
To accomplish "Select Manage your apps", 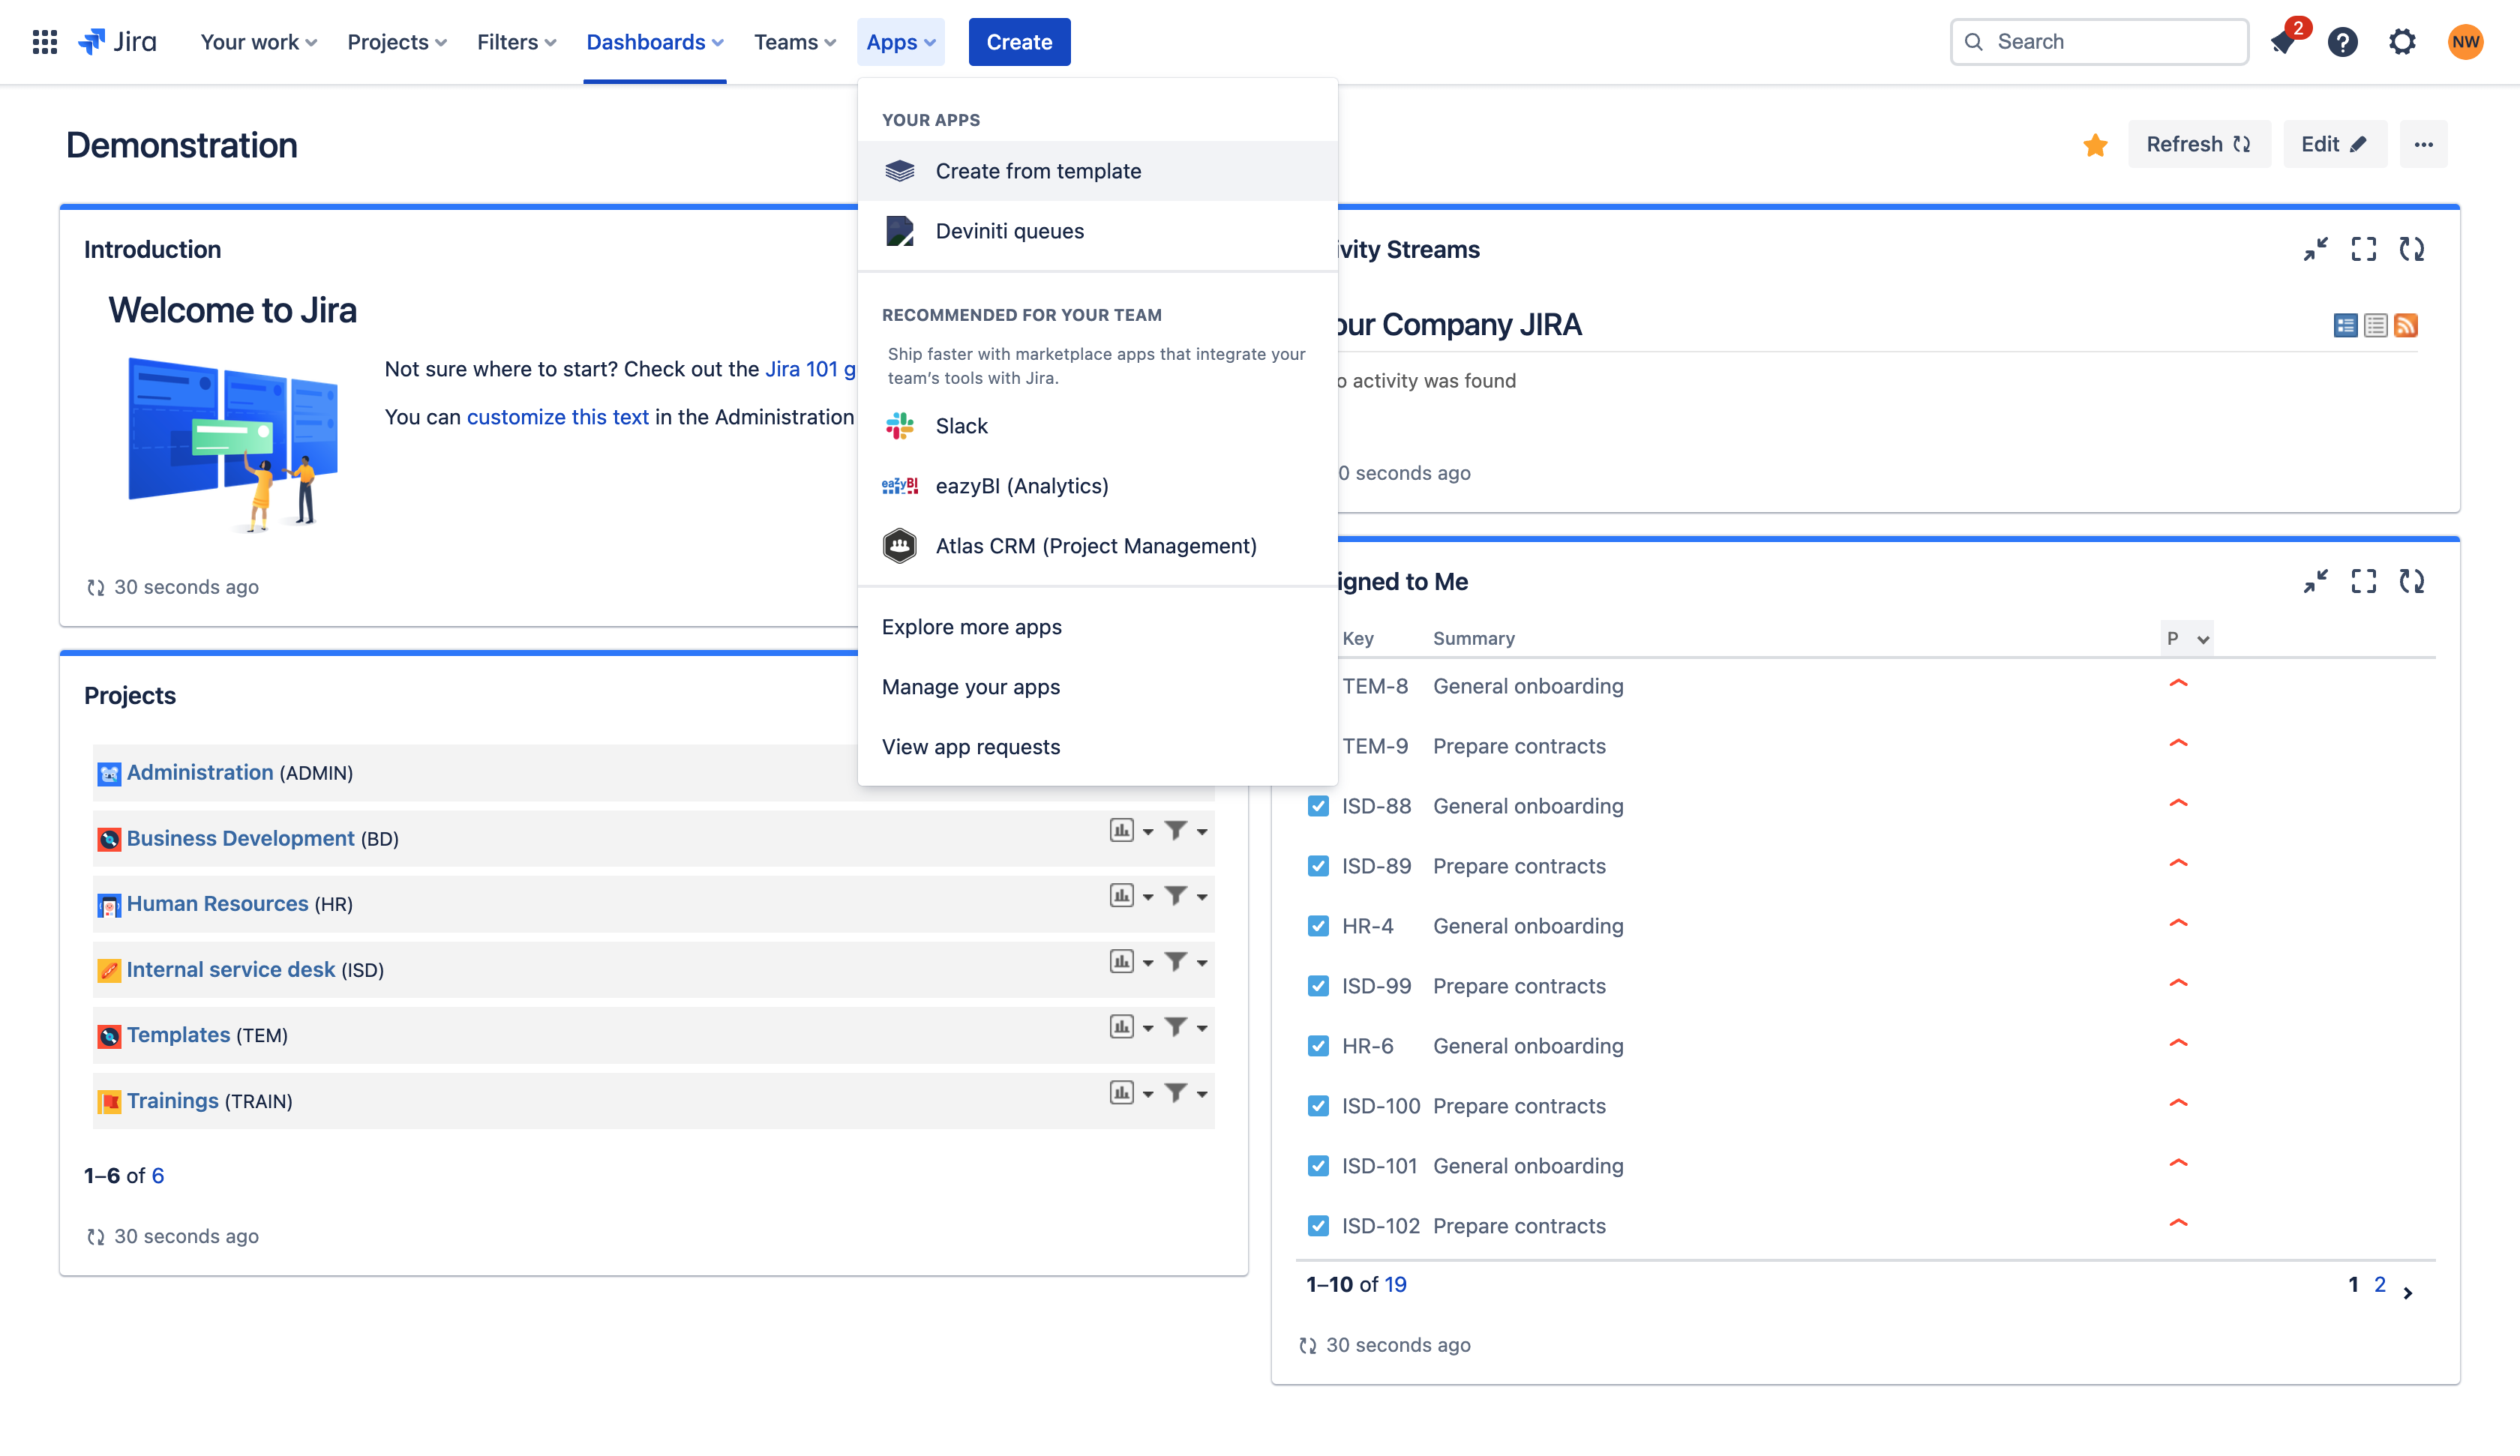I will [x=1097, y=687].
